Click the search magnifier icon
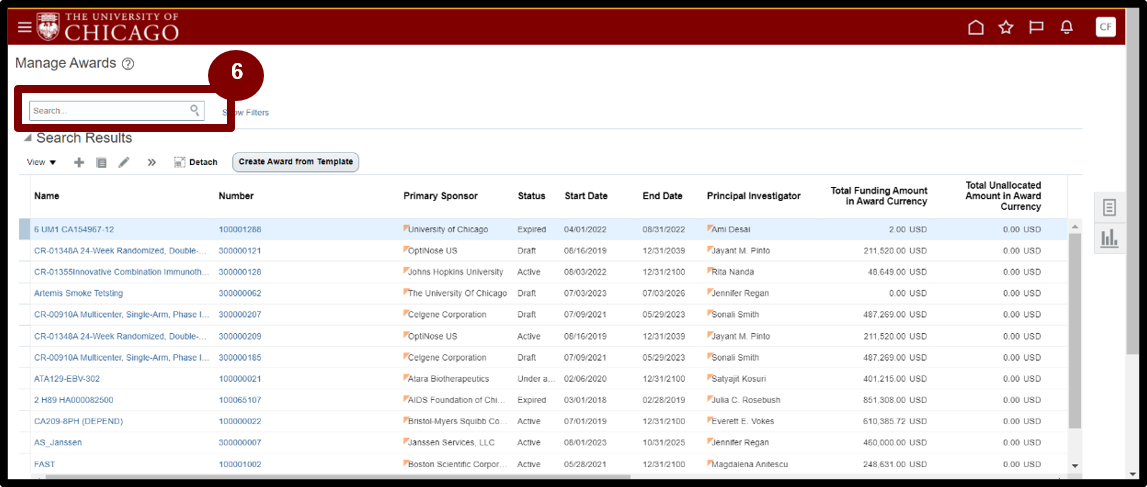 [195, 110]
